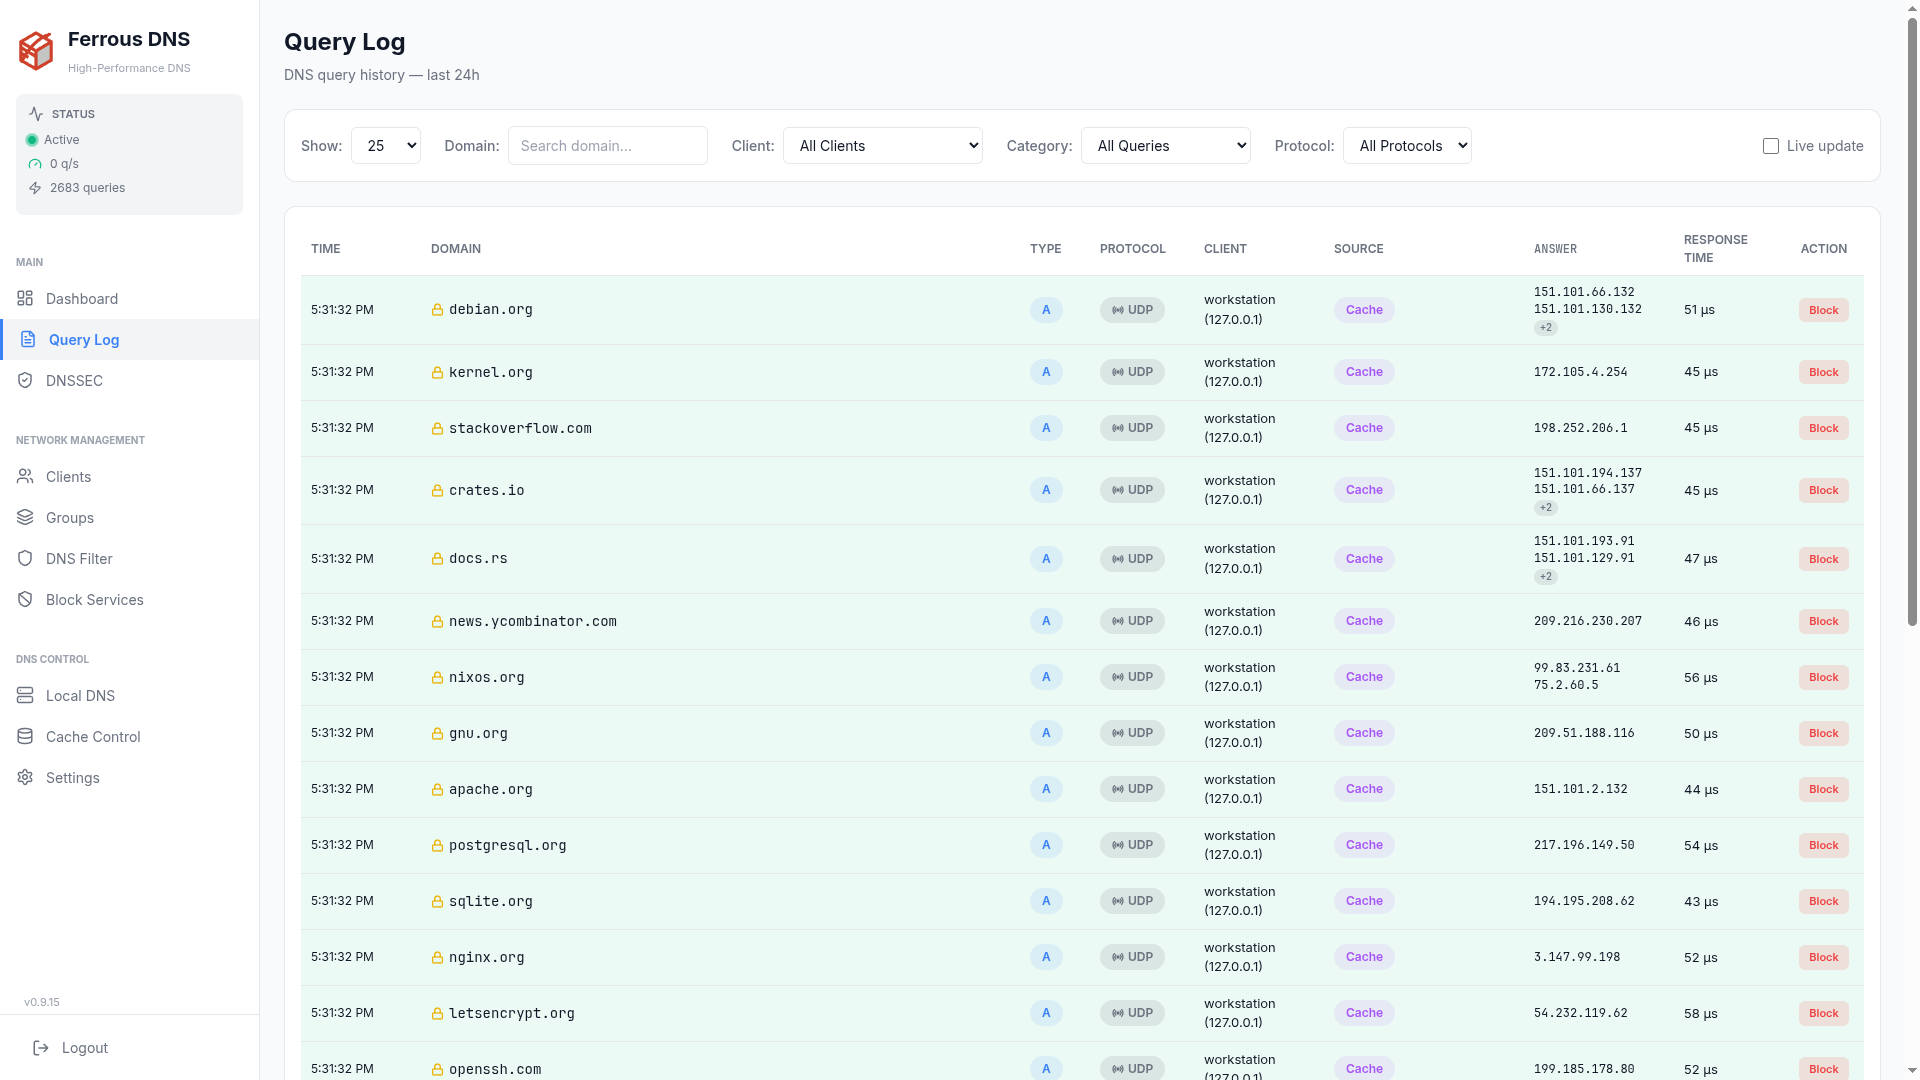1920x1080 pixels.
Task: Open the Block Services sidebar page
Action: coord(130,600)
